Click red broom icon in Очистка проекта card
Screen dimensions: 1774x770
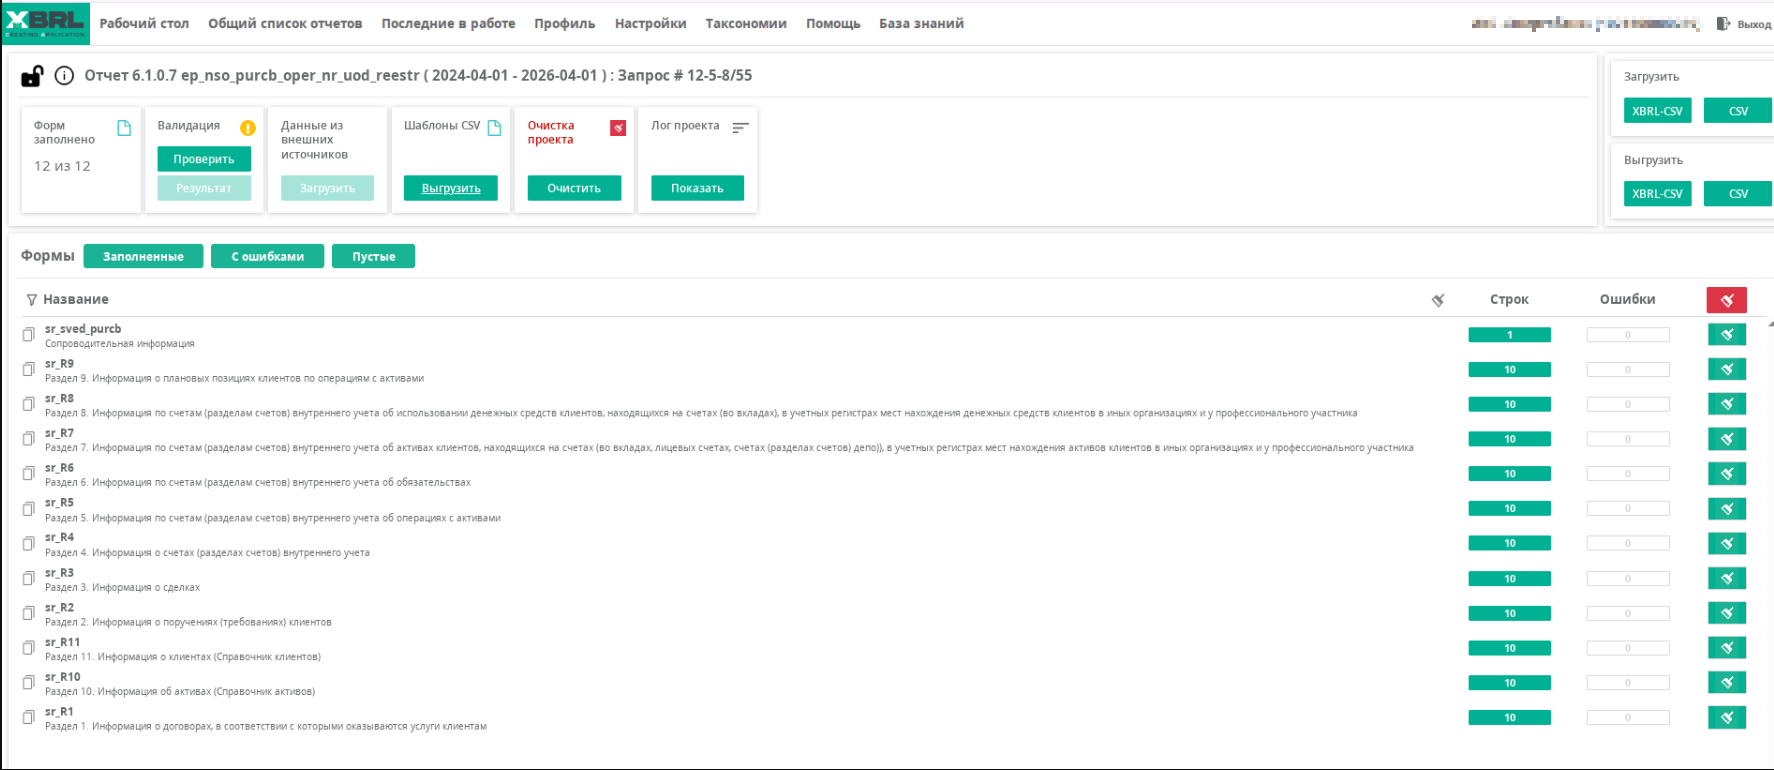click(618, 128)
